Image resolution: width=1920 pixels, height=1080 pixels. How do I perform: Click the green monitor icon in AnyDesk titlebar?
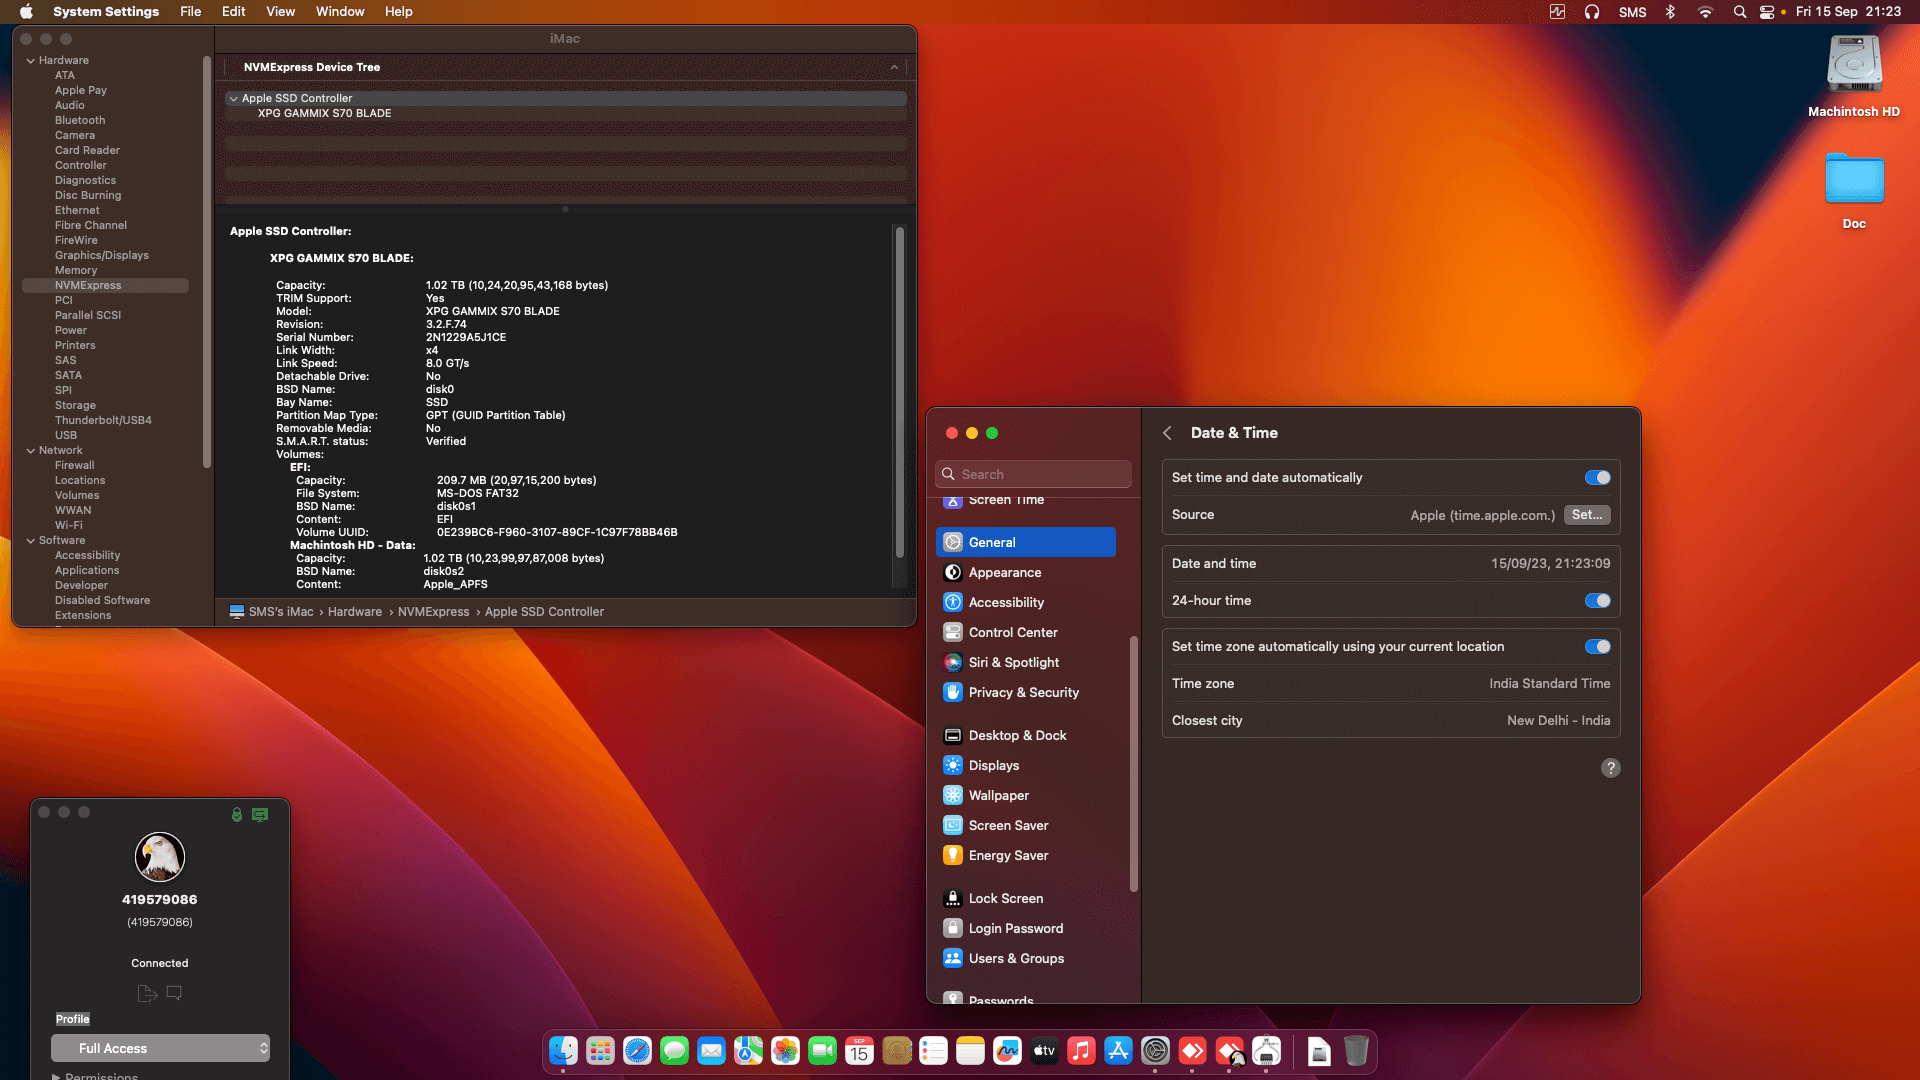point(260,815)
